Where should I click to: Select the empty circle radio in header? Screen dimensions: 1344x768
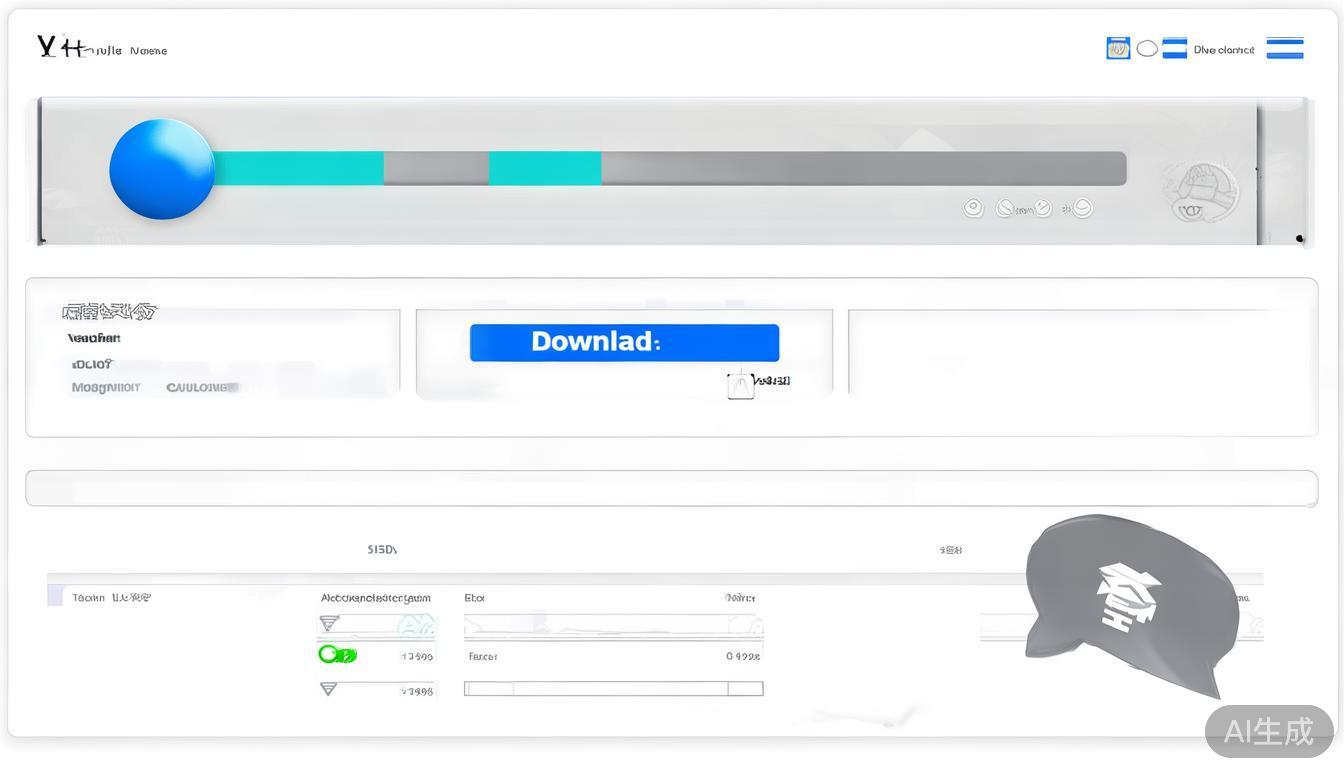(x=1147, y=48)
